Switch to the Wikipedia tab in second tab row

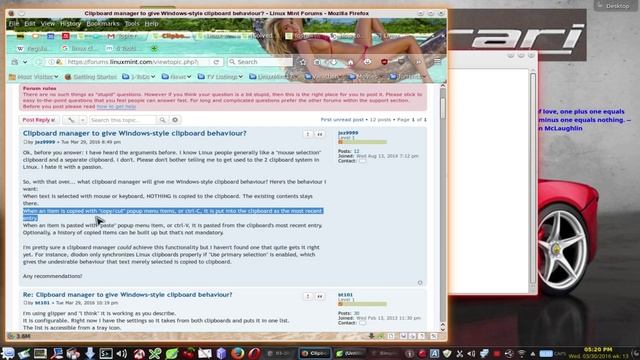pos(33,49)
